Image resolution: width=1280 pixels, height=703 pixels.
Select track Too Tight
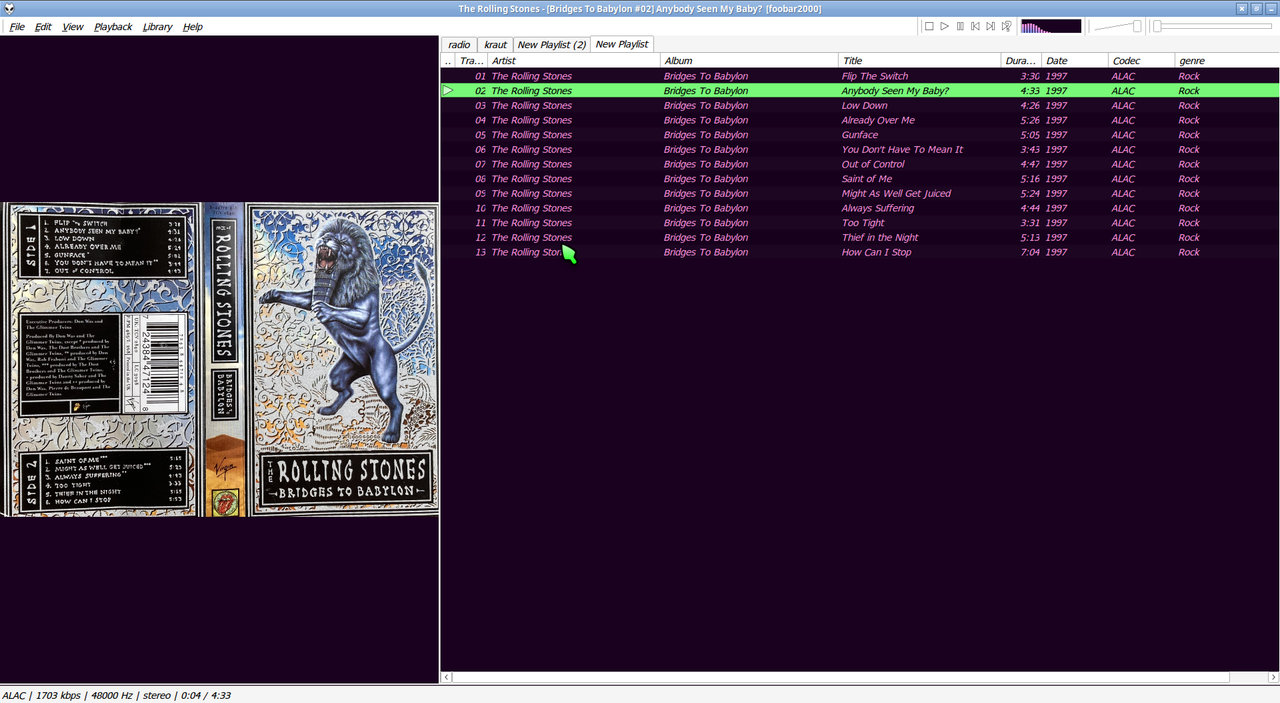tap(859, 223)
